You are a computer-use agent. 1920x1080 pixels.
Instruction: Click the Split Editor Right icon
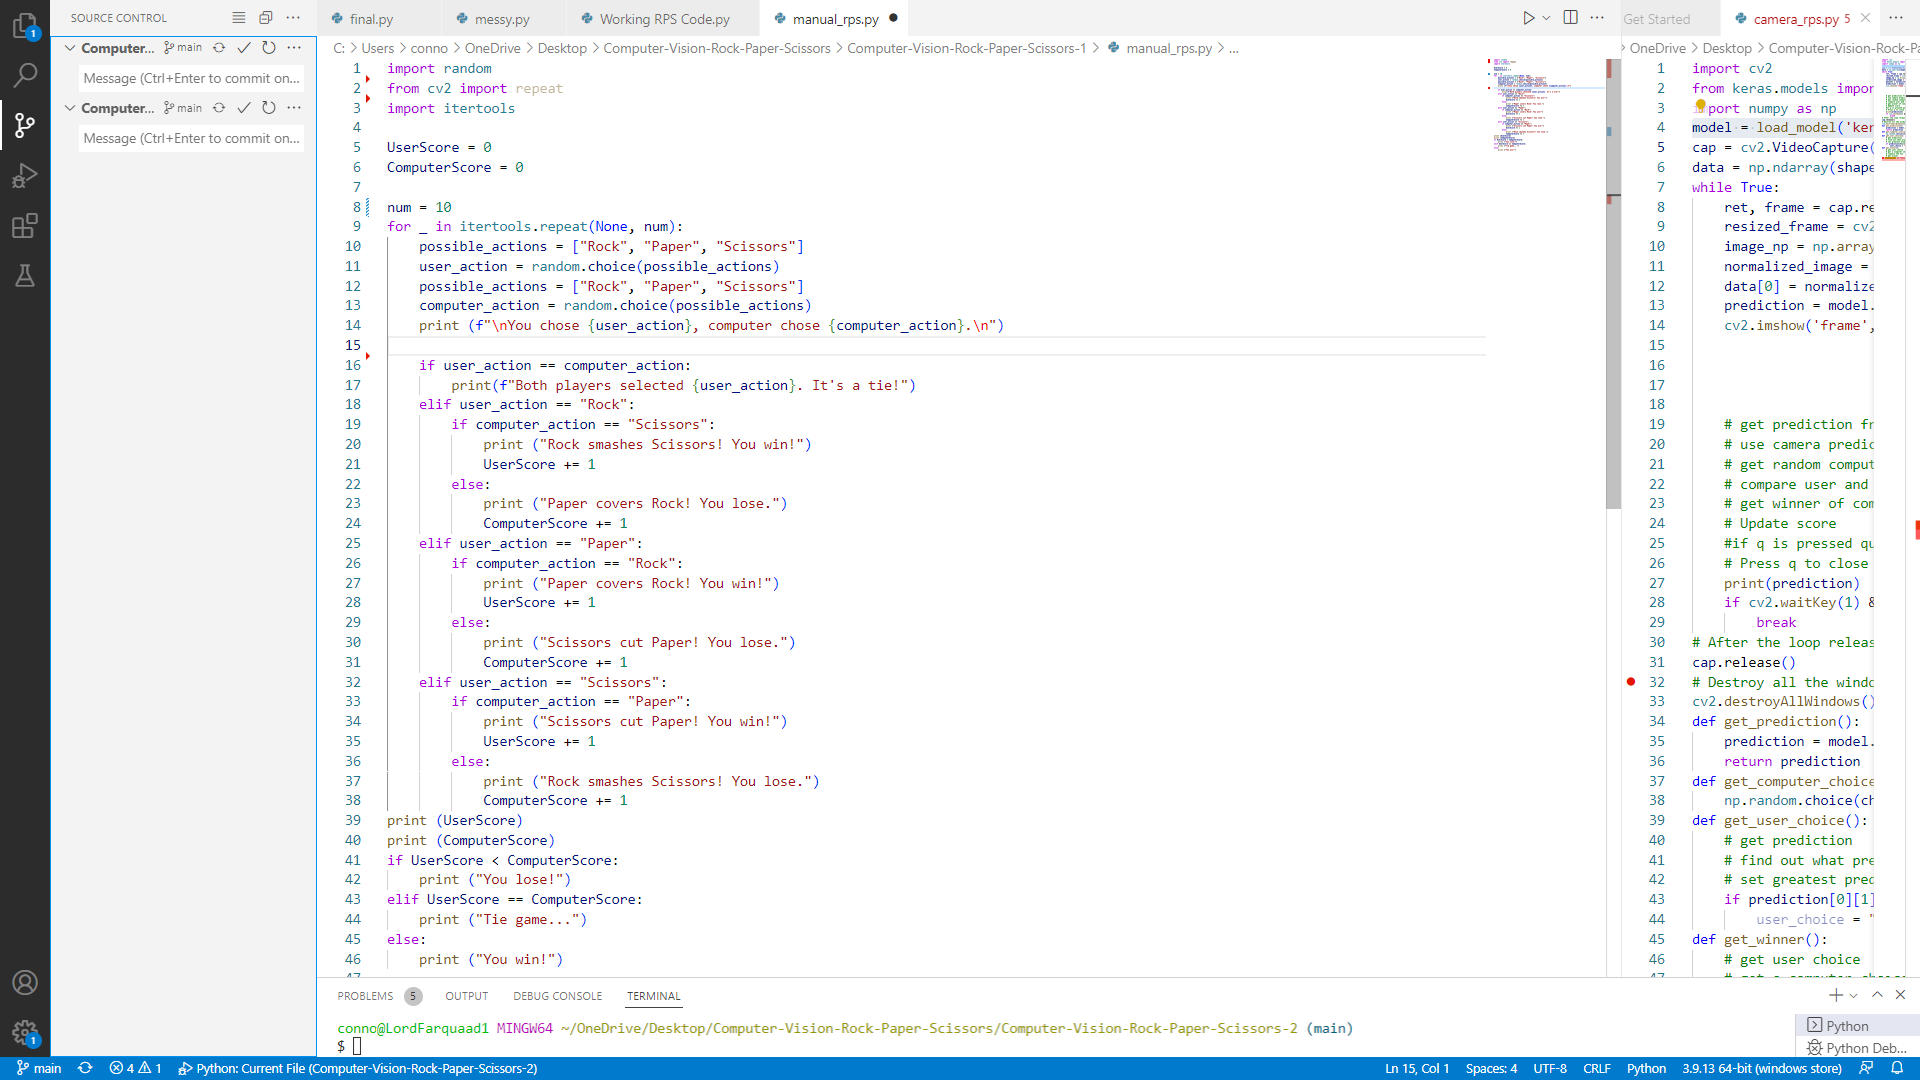pyautogui.click(x=1571, y=18)
